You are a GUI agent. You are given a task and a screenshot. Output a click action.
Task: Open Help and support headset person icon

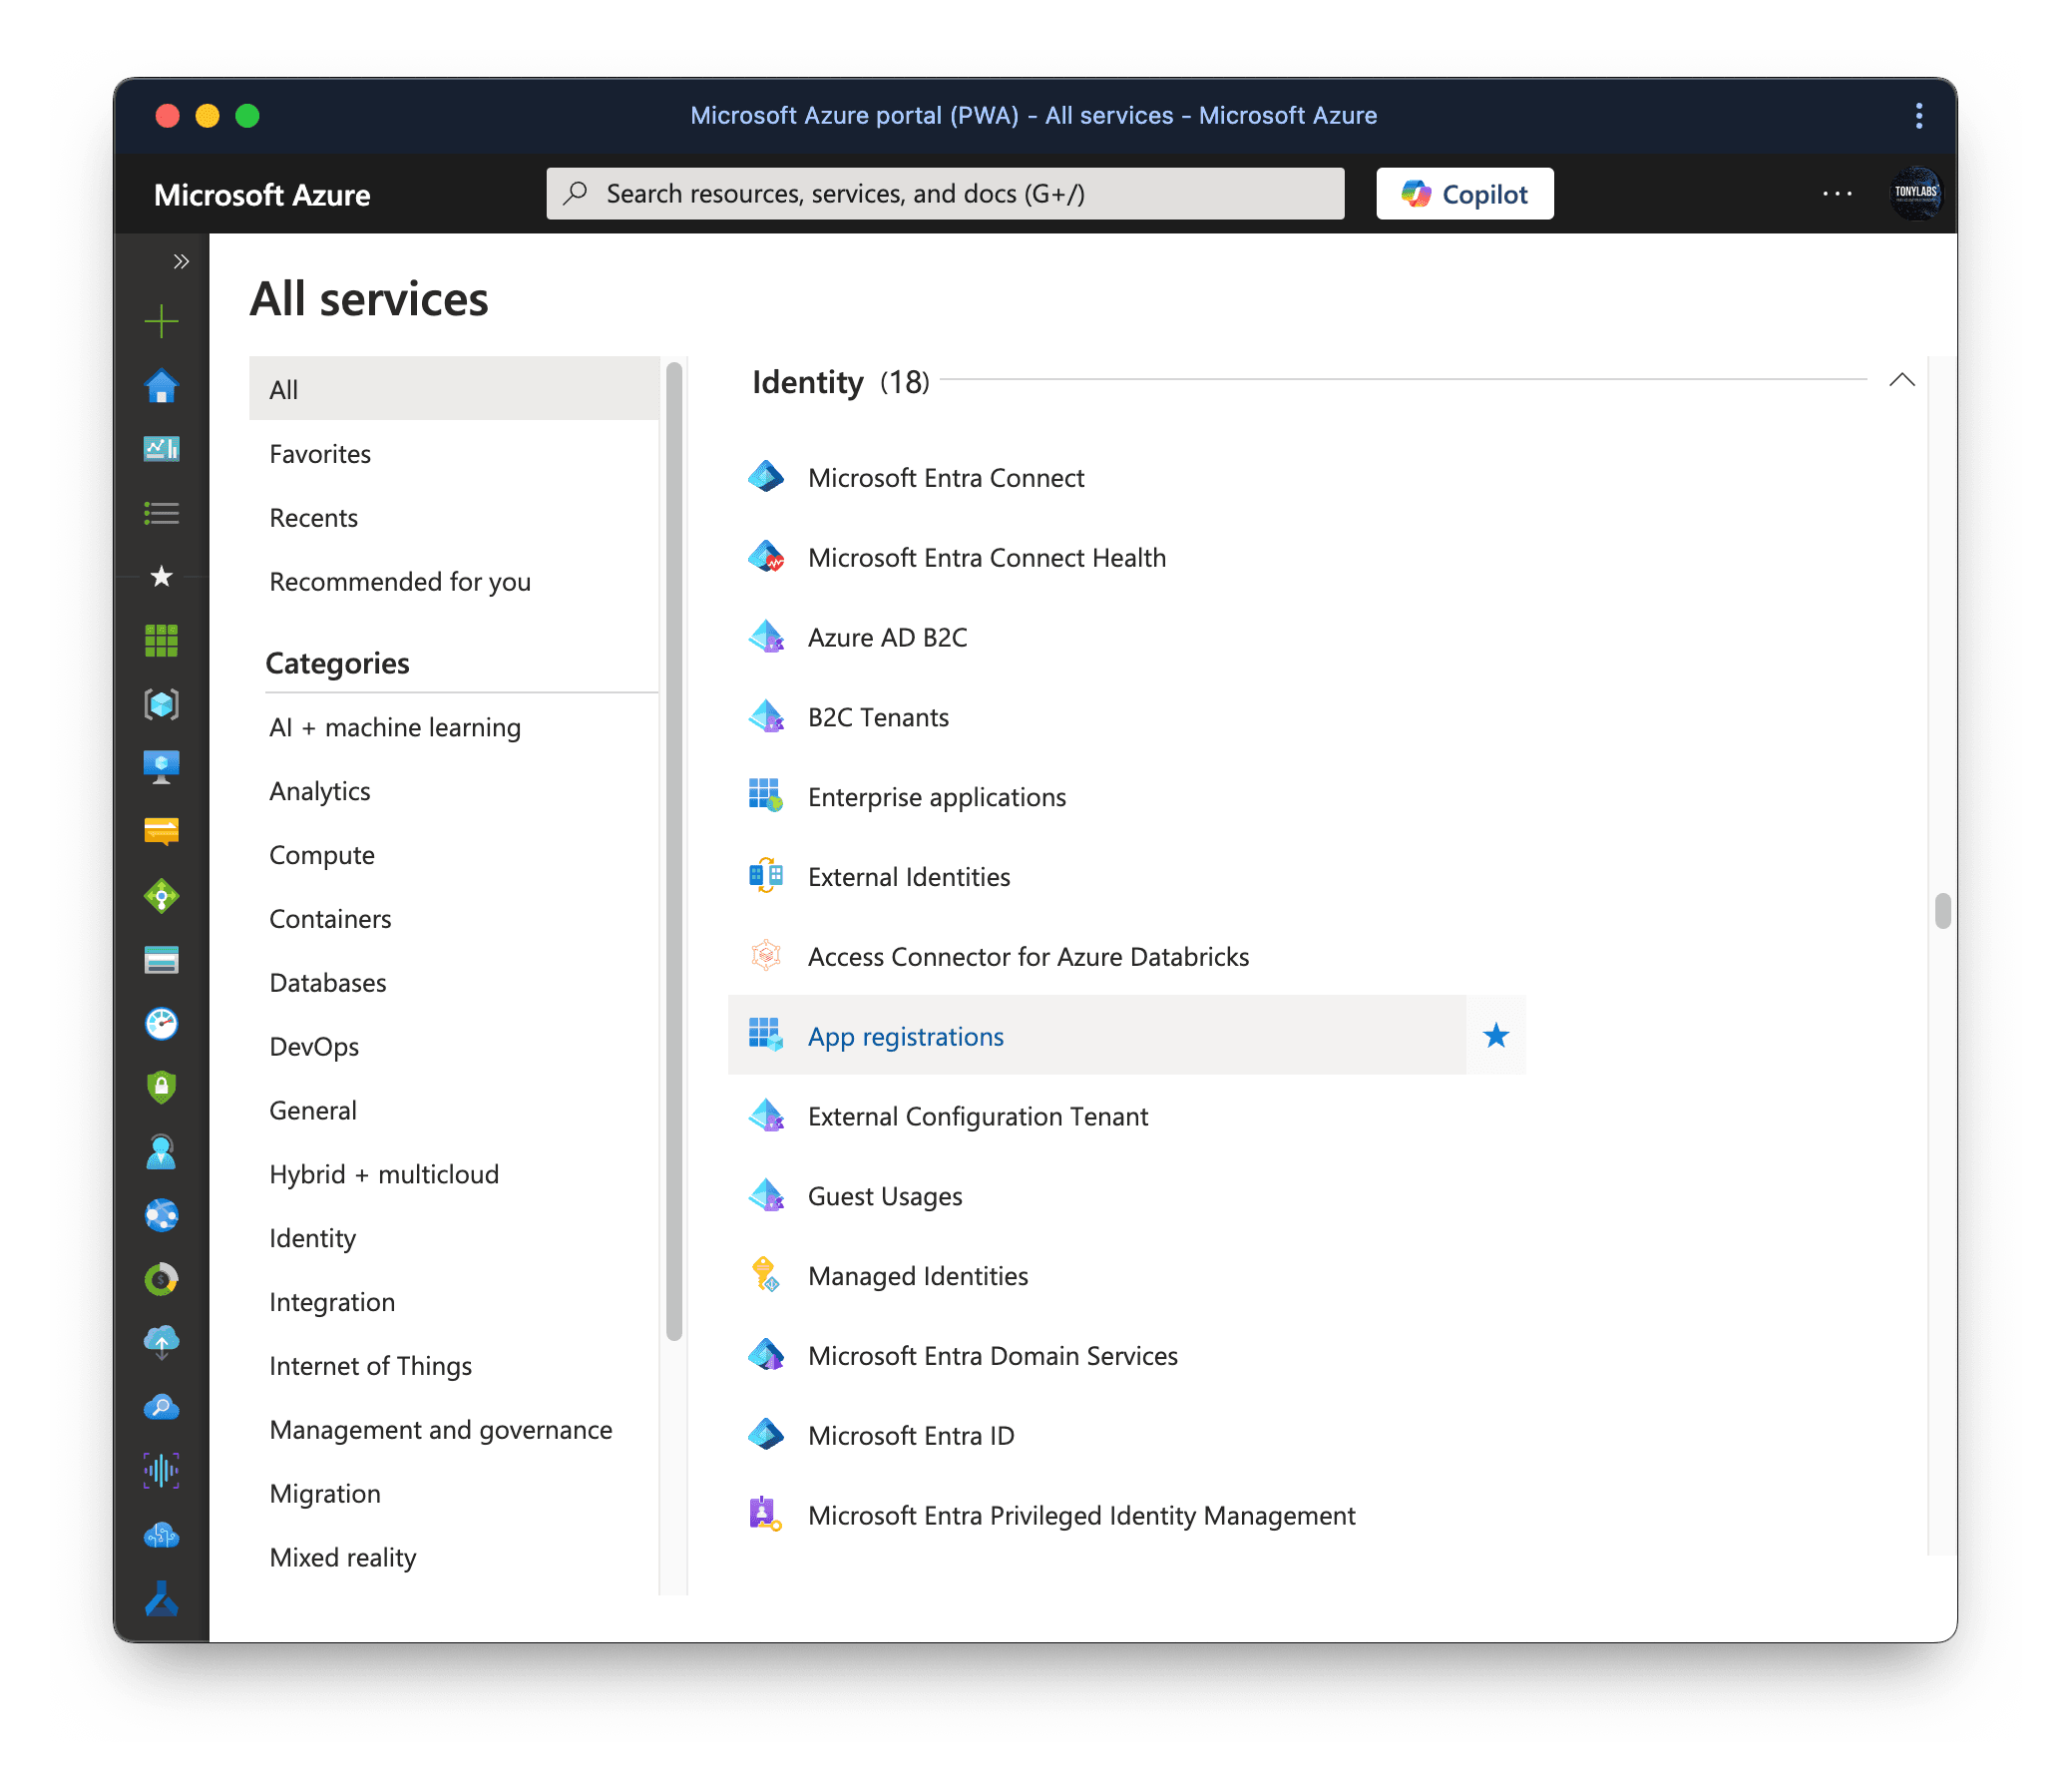pyautogui.click(x=161, y=1152)
